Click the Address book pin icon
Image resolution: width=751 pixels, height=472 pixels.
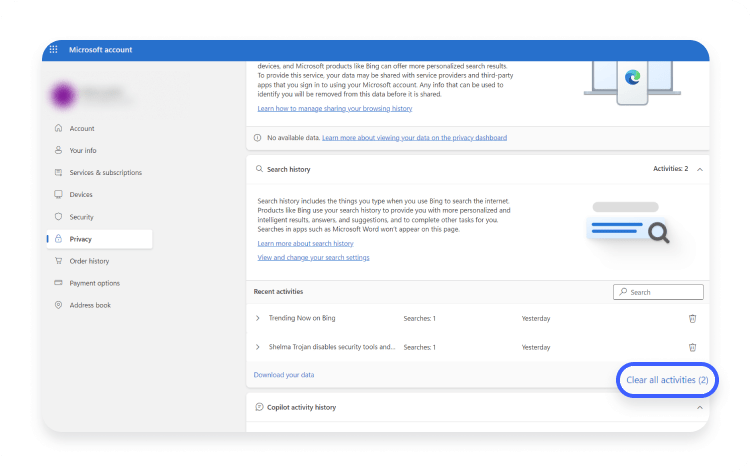coord(58,305)
